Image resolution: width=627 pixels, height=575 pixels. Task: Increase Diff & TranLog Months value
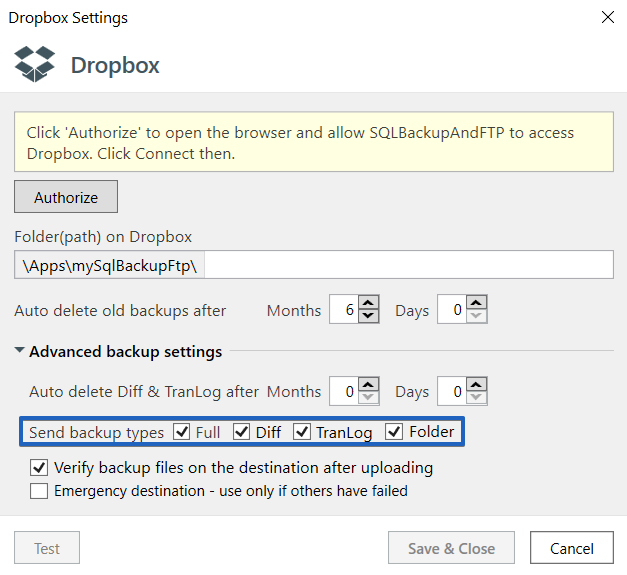pyautogui.click(x=368, y=384)
